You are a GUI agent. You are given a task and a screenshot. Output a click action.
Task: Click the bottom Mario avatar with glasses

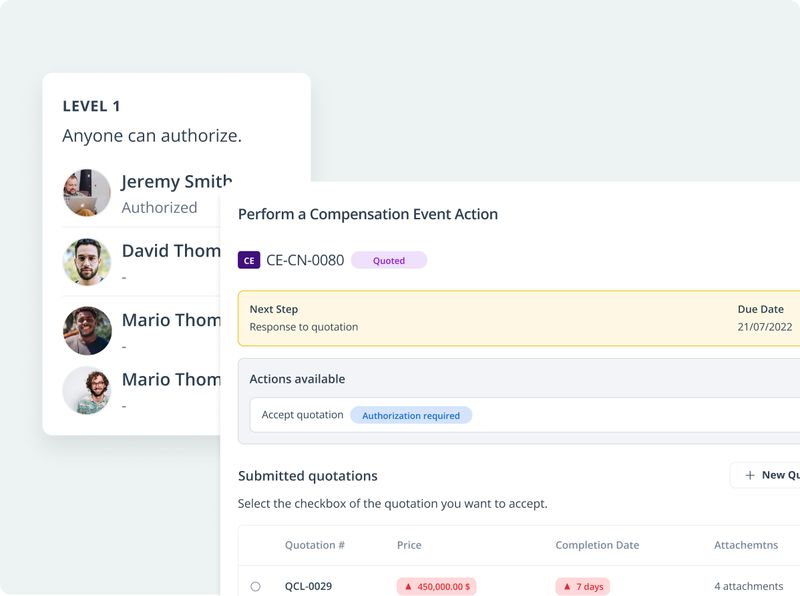coord(87,391)
